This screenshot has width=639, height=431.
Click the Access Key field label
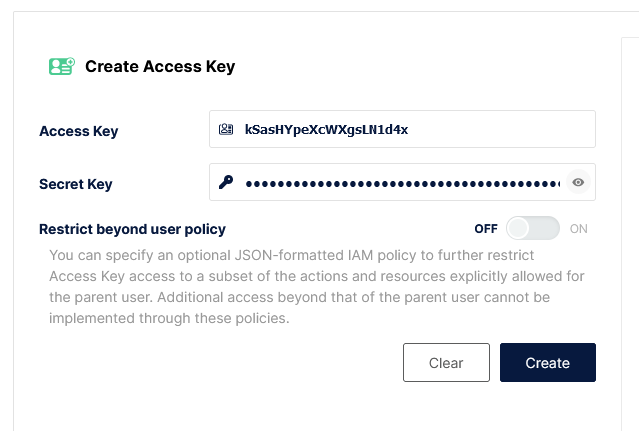[78, 130]
